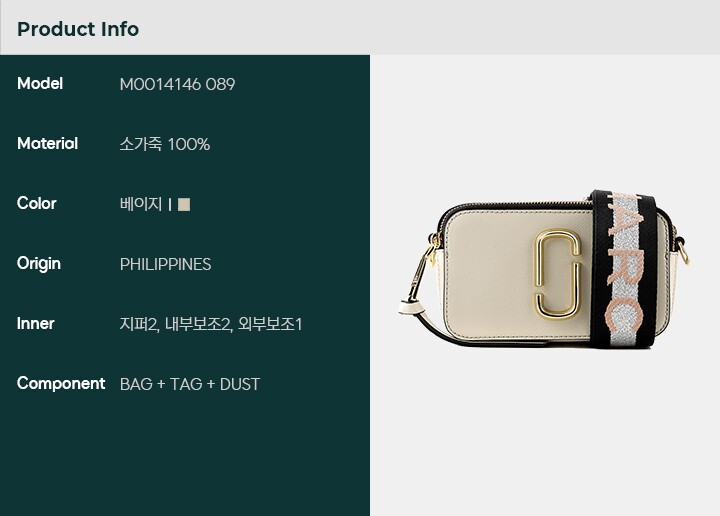Click the Product Info heading
The height and width of the screenshot is (516, 720).
click(x=78, y=29)
